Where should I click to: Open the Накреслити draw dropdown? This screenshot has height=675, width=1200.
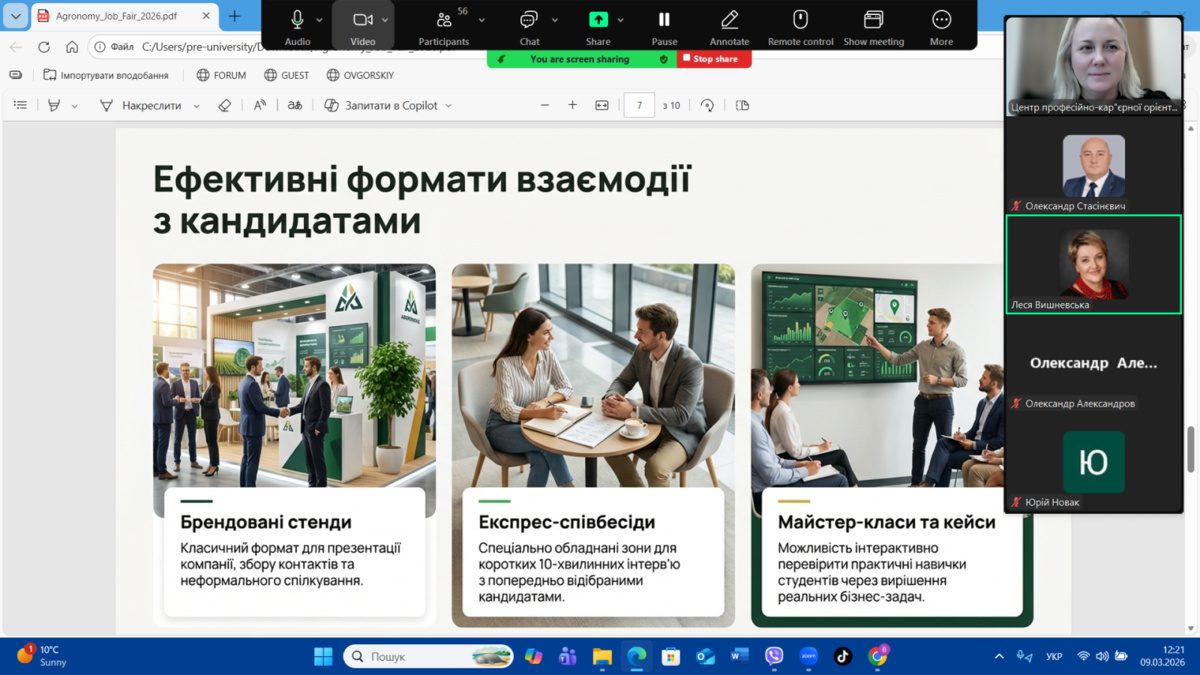pyautogui.click(x=196, y=106)
